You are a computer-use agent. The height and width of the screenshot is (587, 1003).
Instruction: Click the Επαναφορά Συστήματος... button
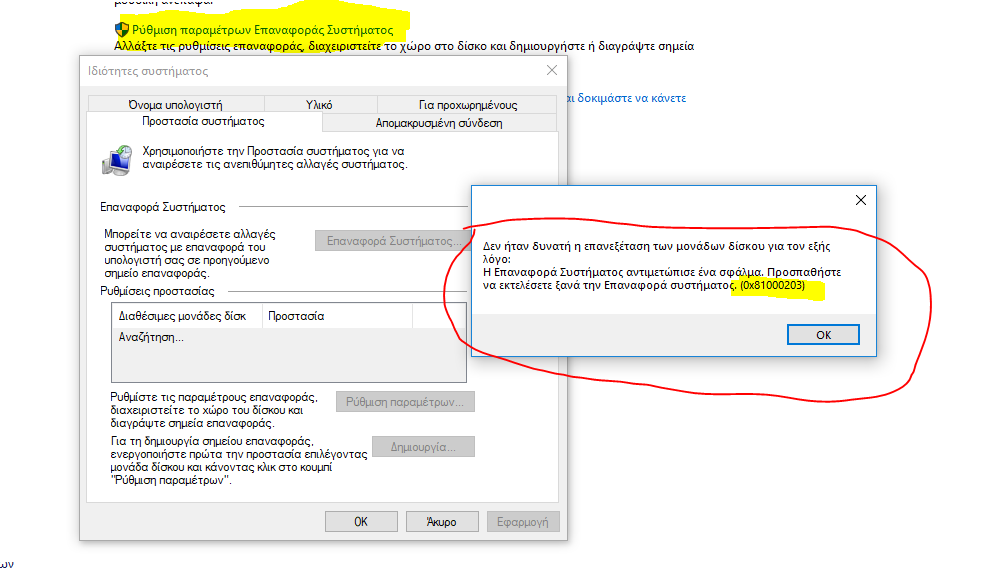click(393, 241)
